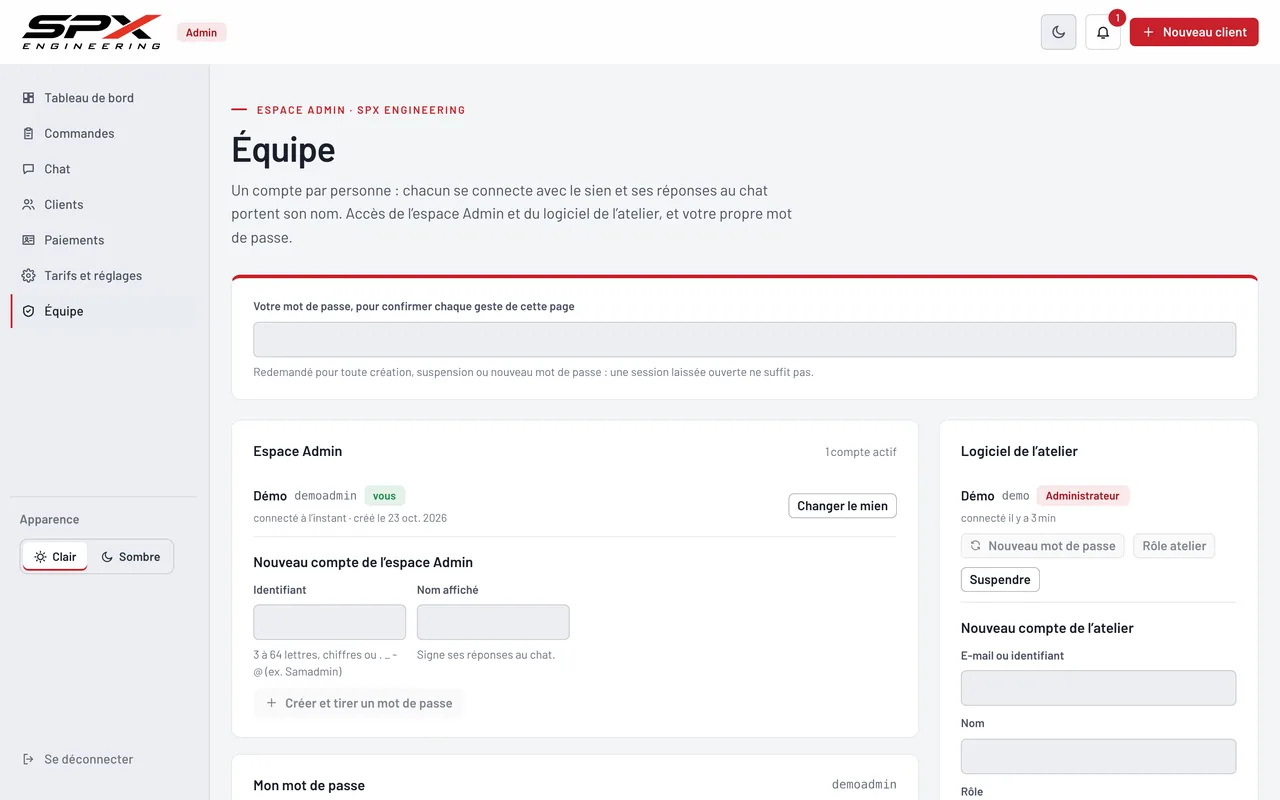Image resolution: width=1280 pixels, height=800 pixels.
Task: Click the Rôle atelier button
Action: [1174, 546]
